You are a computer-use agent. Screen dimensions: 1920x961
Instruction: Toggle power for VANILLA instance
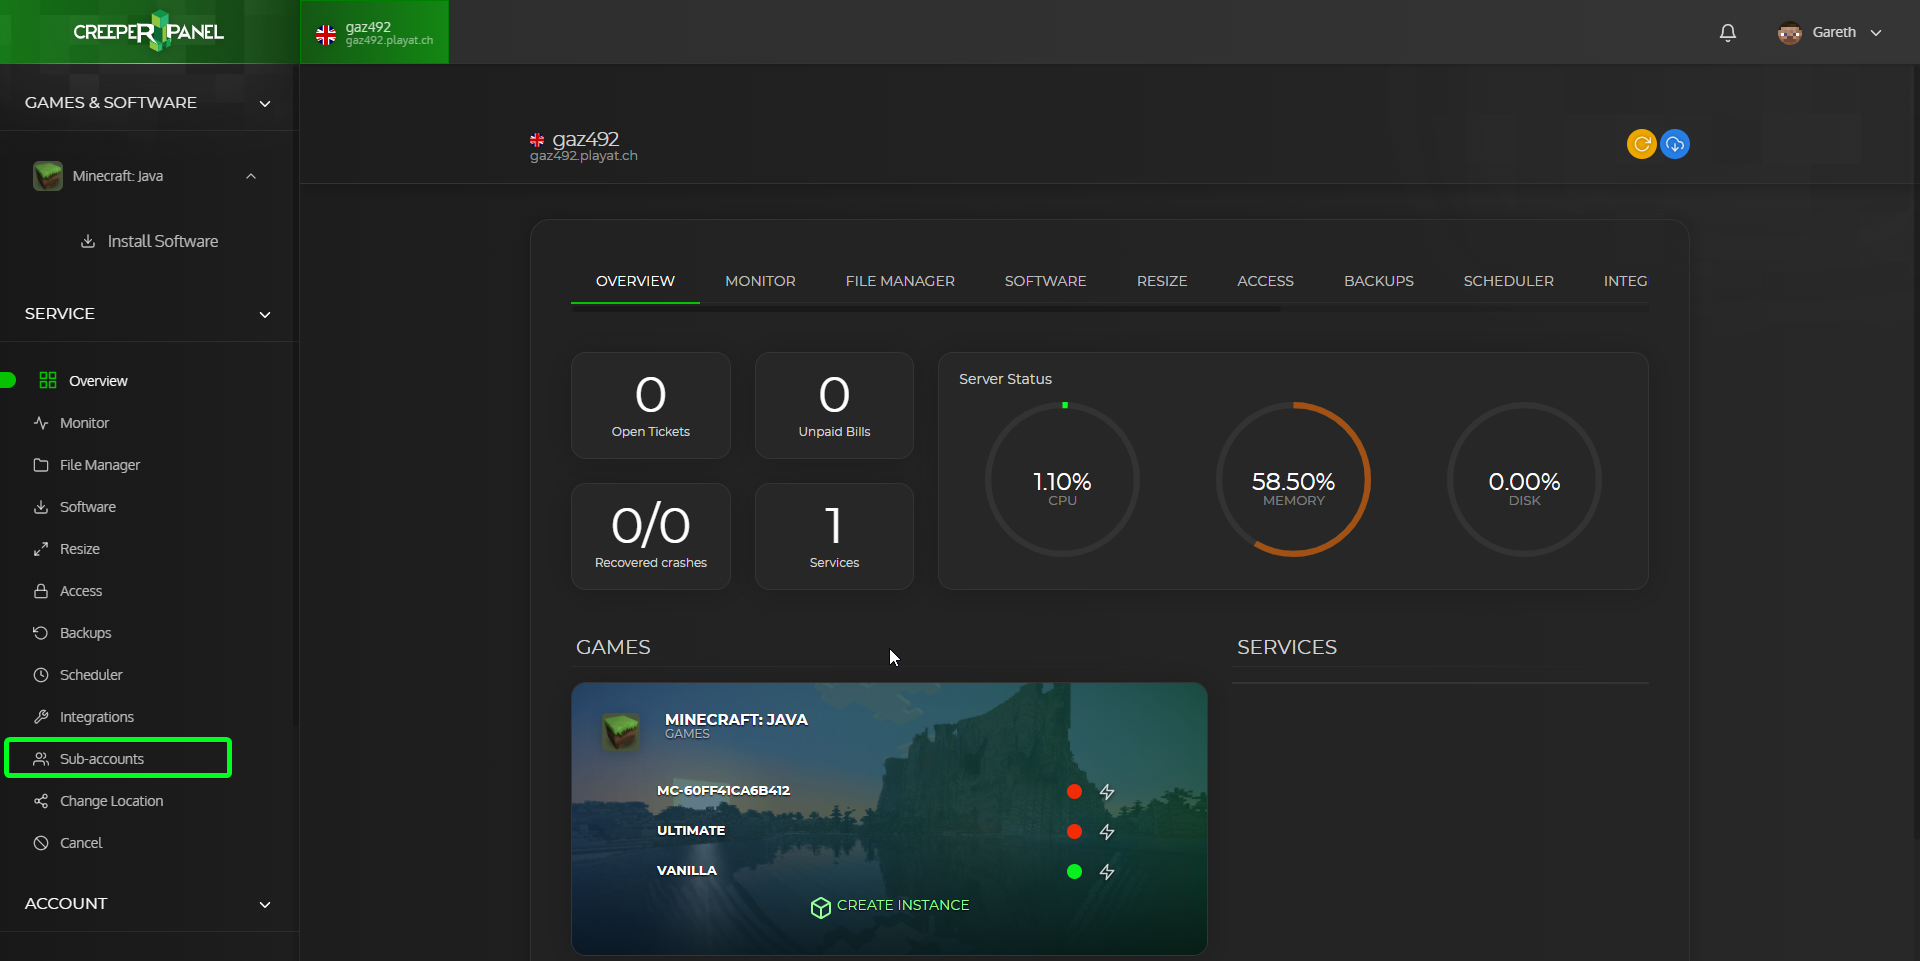pos(1107,872)
